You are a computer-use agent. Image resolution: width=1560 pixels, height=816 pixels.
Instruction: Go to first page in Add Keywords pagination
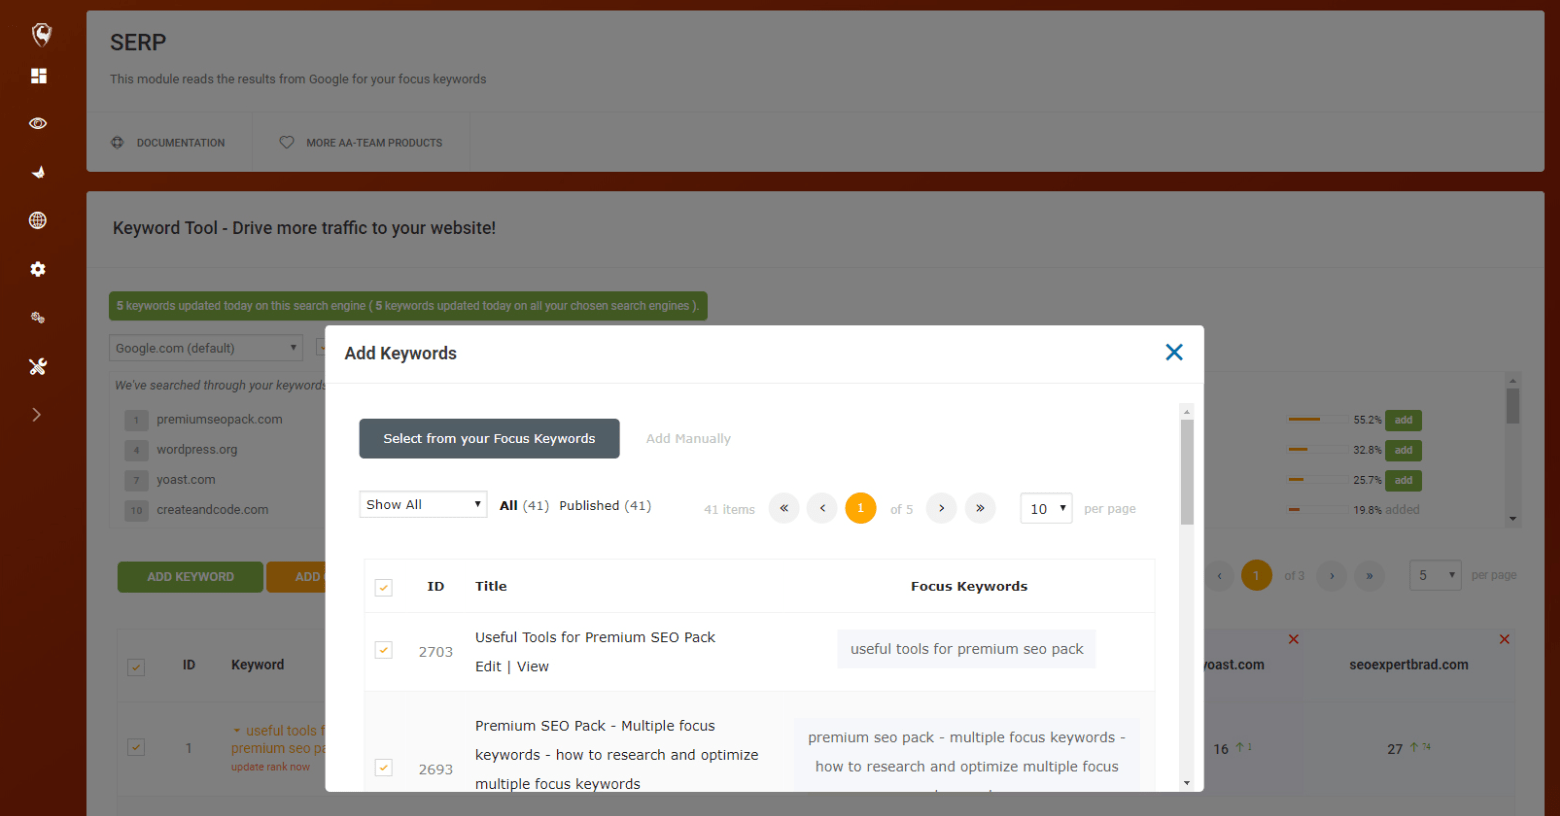click(x=784, y=508)
